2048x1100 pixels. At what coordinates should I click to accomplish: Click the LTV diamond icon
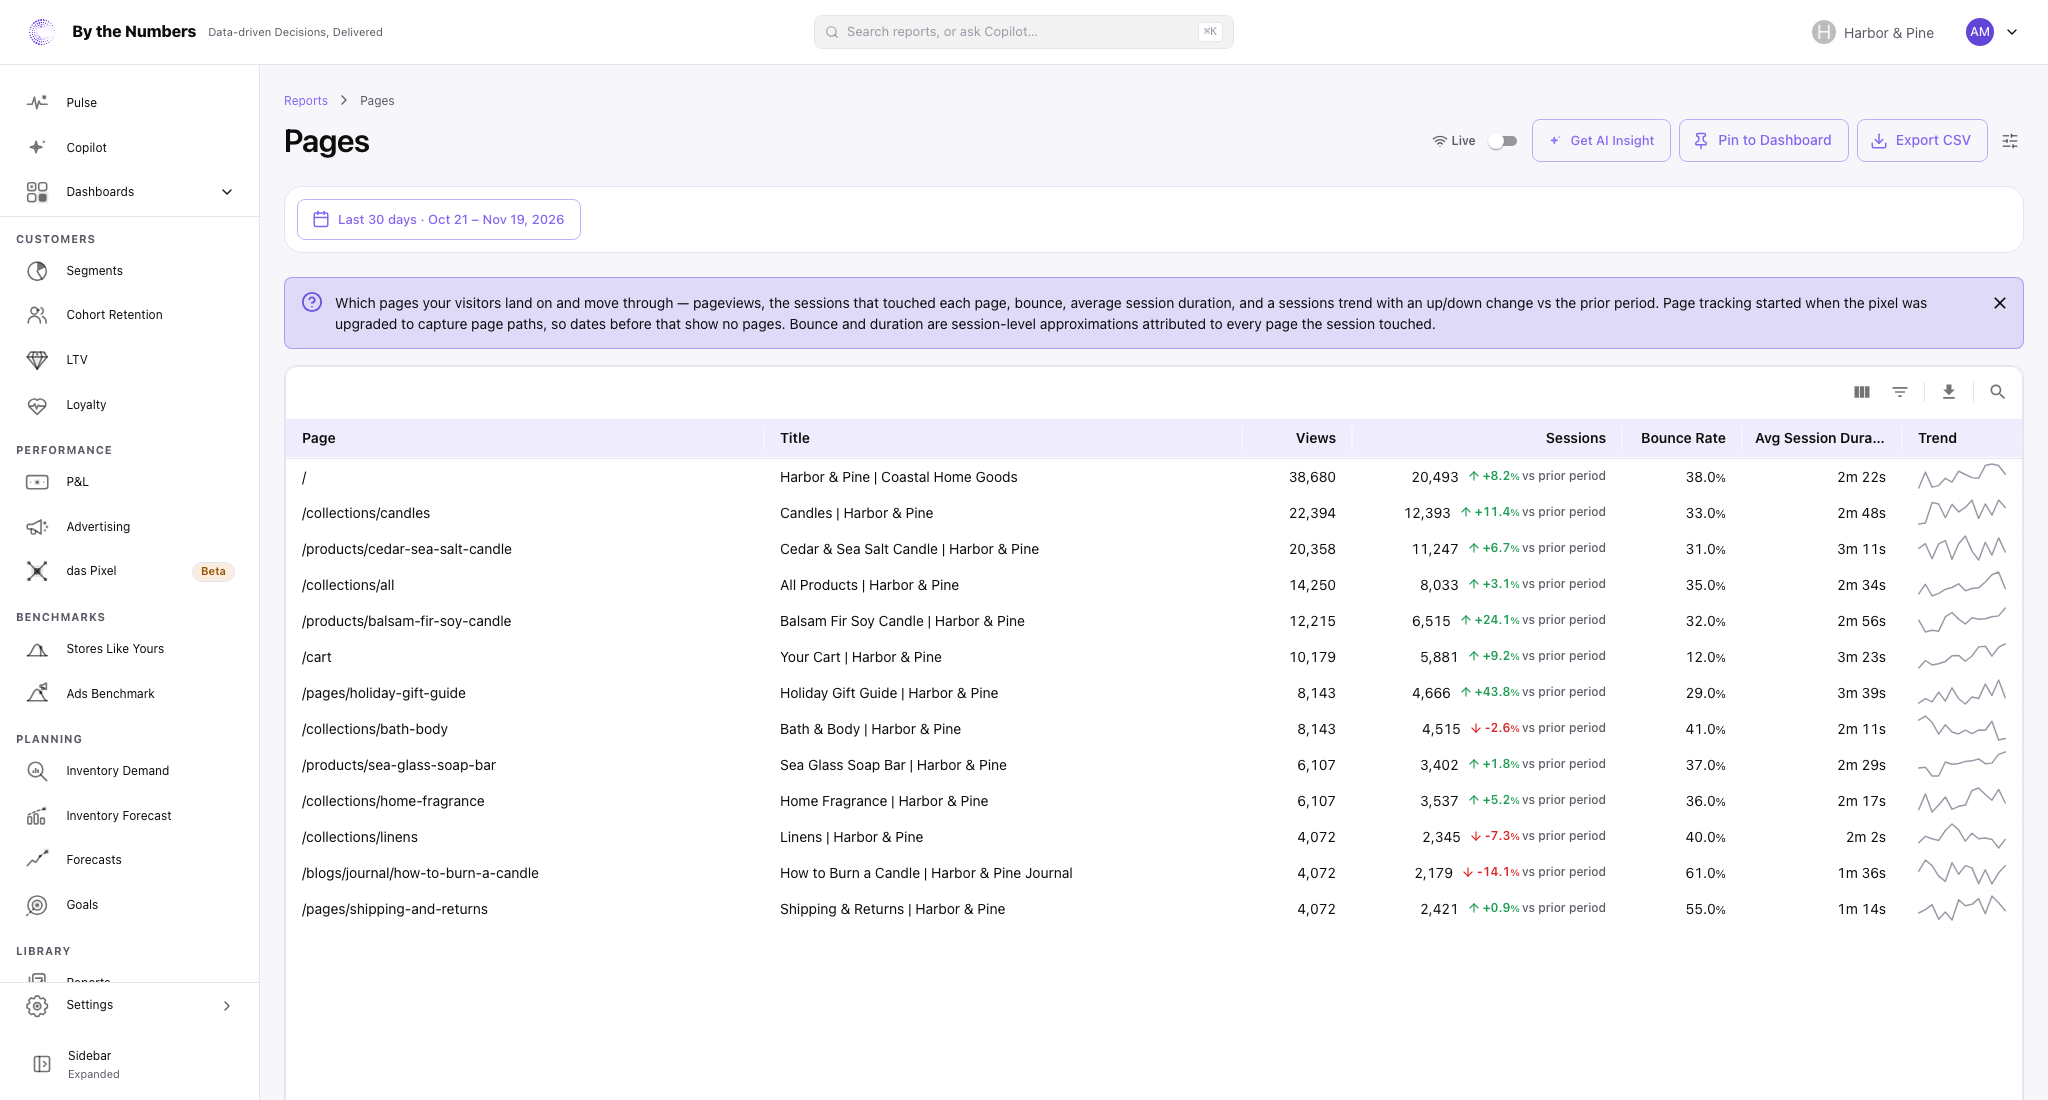click(x=37, y=360)
